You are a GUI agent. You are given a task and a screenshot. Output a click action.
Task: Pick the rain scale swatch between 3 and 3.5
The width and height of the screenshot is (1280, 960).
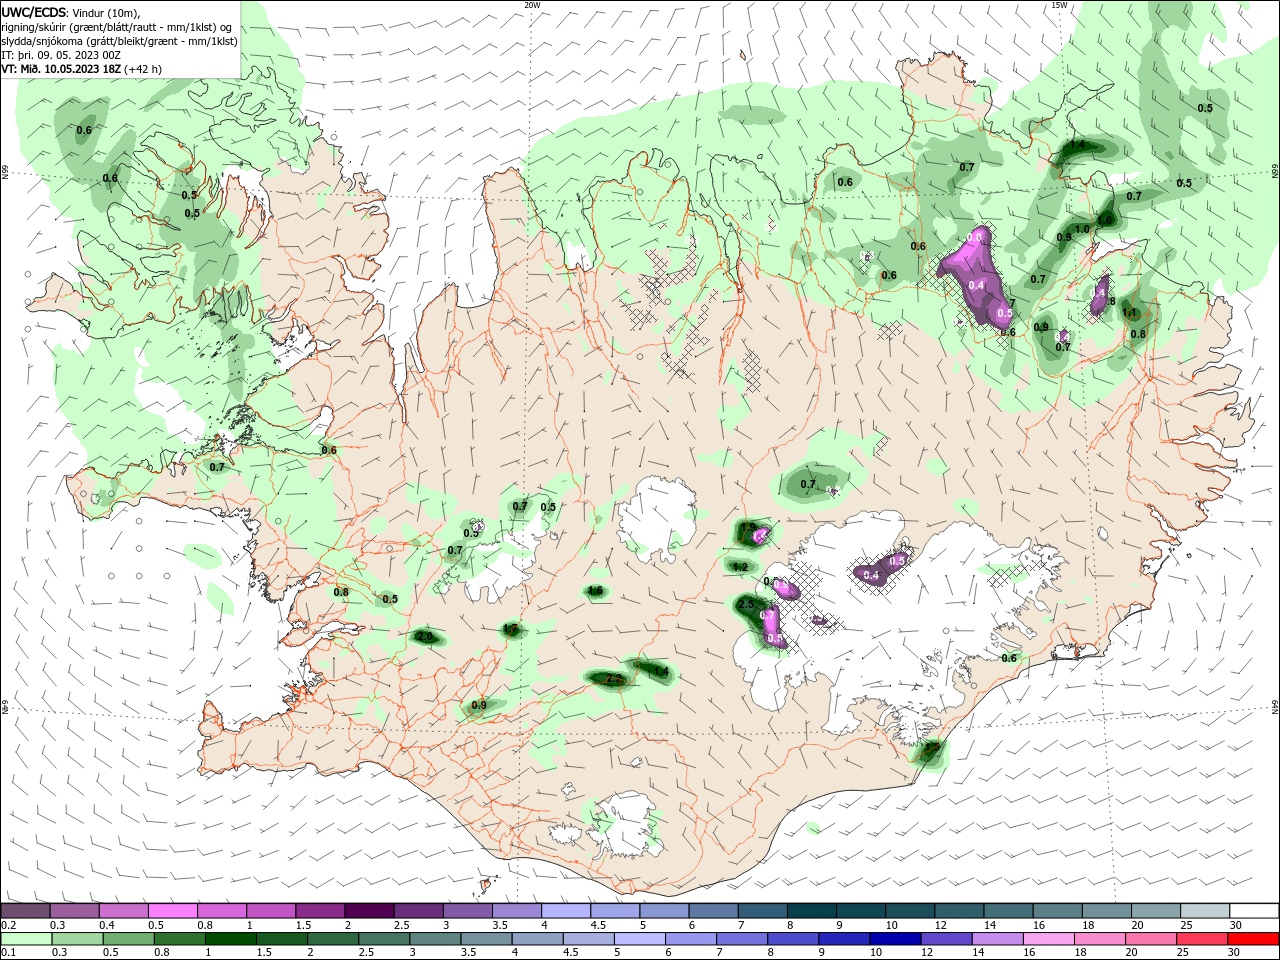435,938
